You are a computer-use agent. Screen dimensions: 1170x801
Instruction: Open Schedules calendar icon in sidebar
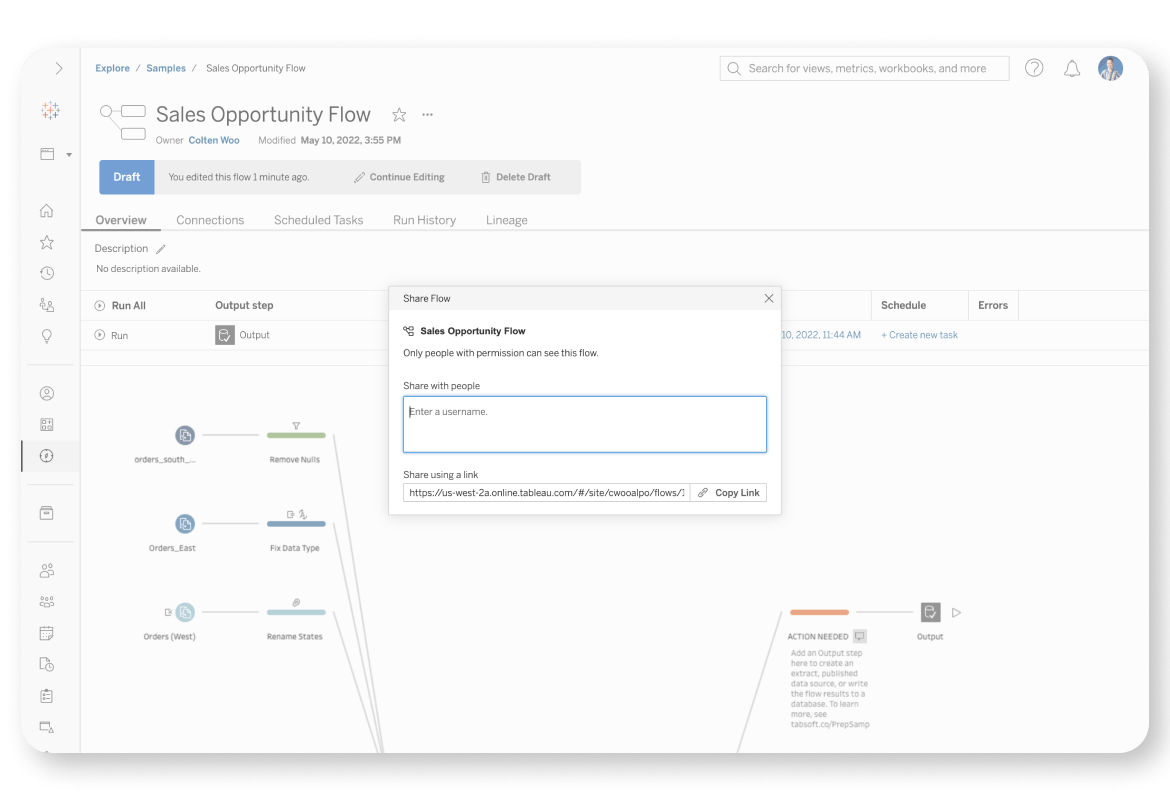46,634
